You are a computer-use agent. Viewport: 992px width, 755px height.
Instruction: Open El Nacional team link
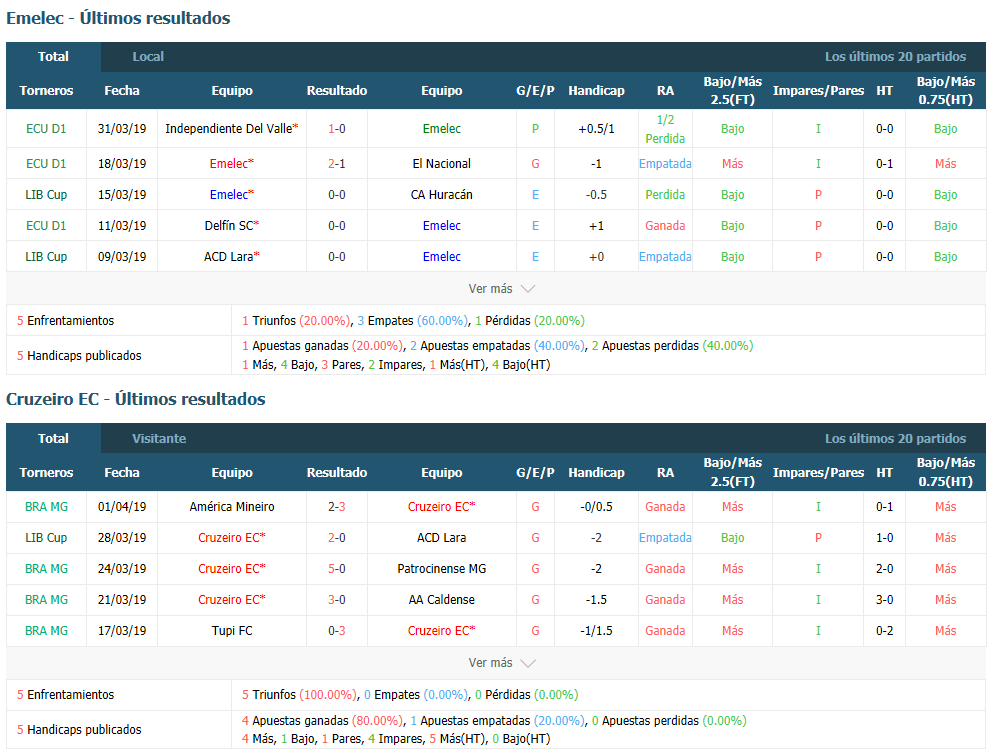(x=442, y=163)
